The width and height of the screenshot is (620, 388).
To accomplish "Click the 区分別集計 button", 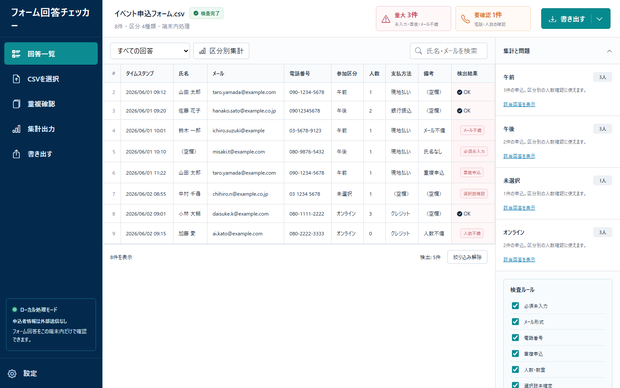I will point(221,51).
